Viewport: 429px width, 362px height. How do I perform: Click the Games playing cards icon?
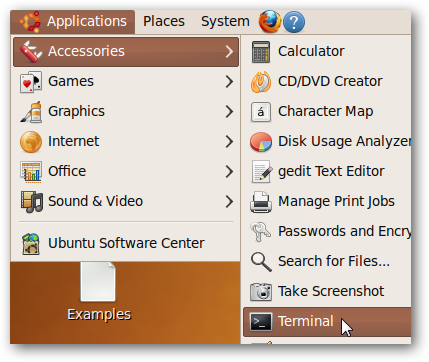[x=31, y=82]
